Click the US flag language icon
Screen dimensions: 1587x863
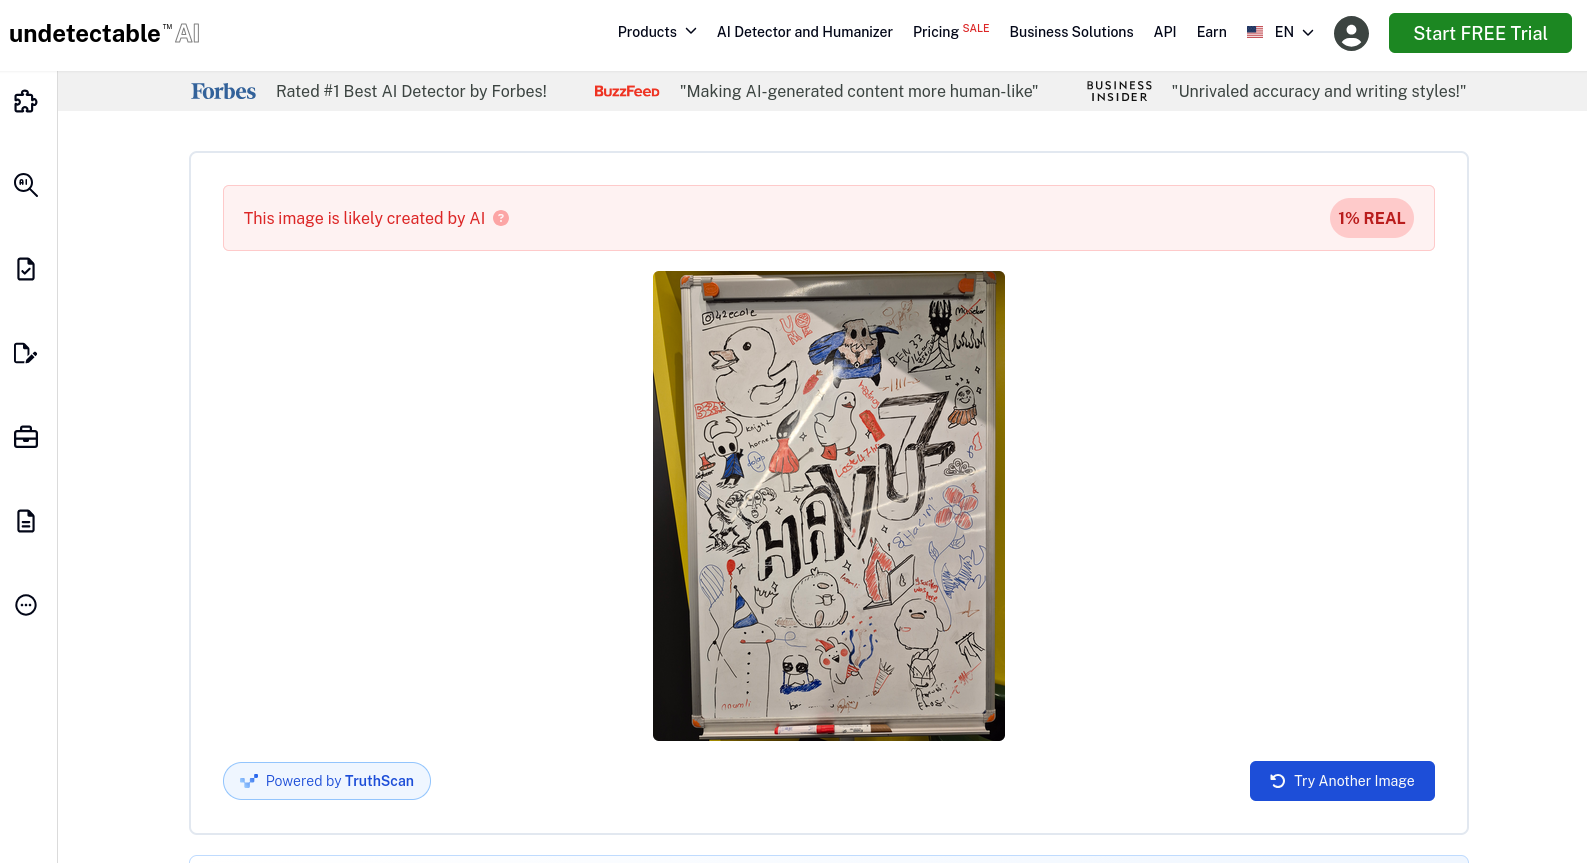[1255, 32]
